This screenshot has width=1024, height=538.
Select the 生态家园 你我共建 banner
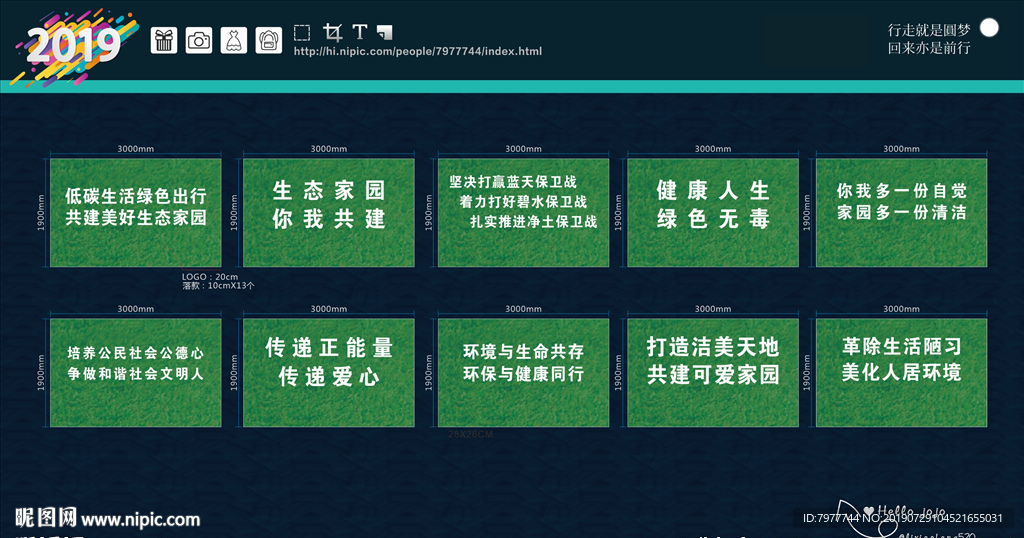328,212
